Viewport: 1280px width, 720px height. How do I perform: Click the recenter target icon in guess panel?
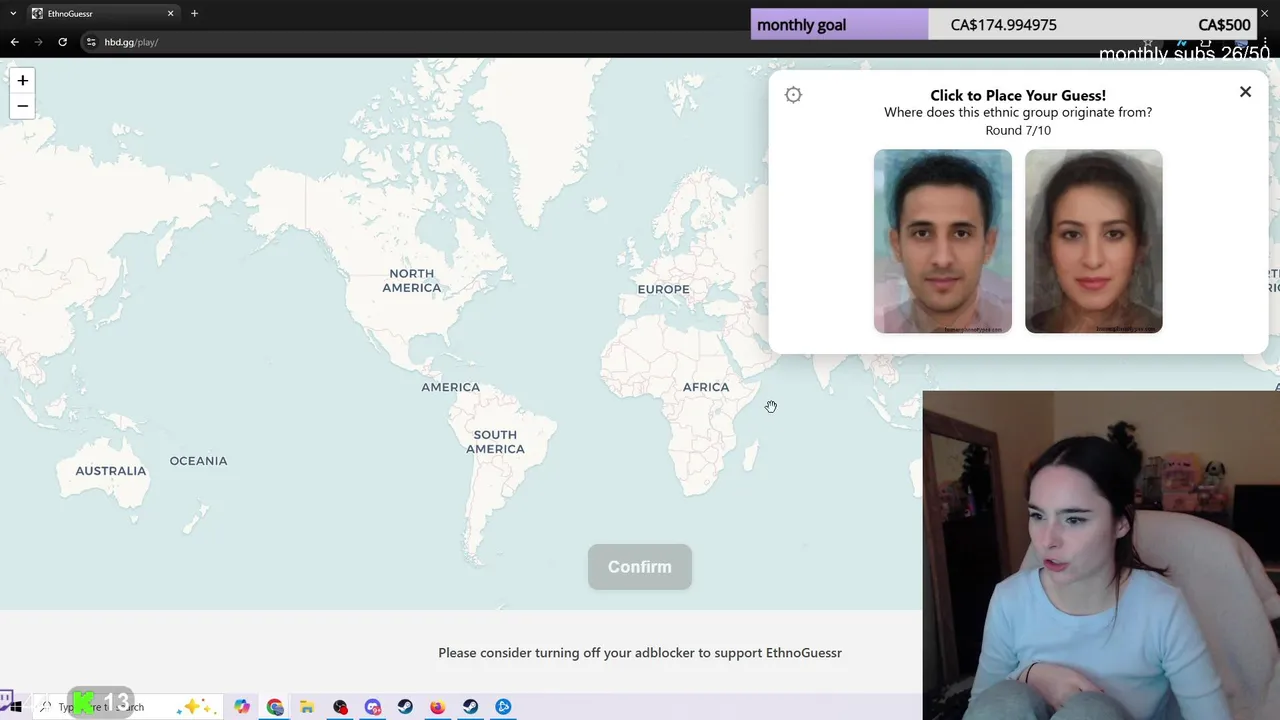[793, 95]
